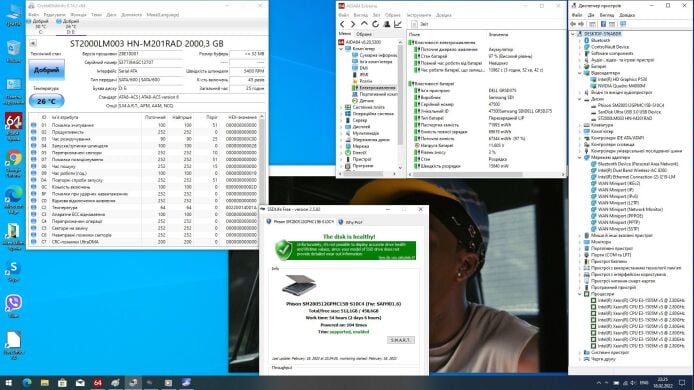694x390 pixels.
Task: Switch to Phison drive tab in SSDLife
Action: click(x=300, y=222)
